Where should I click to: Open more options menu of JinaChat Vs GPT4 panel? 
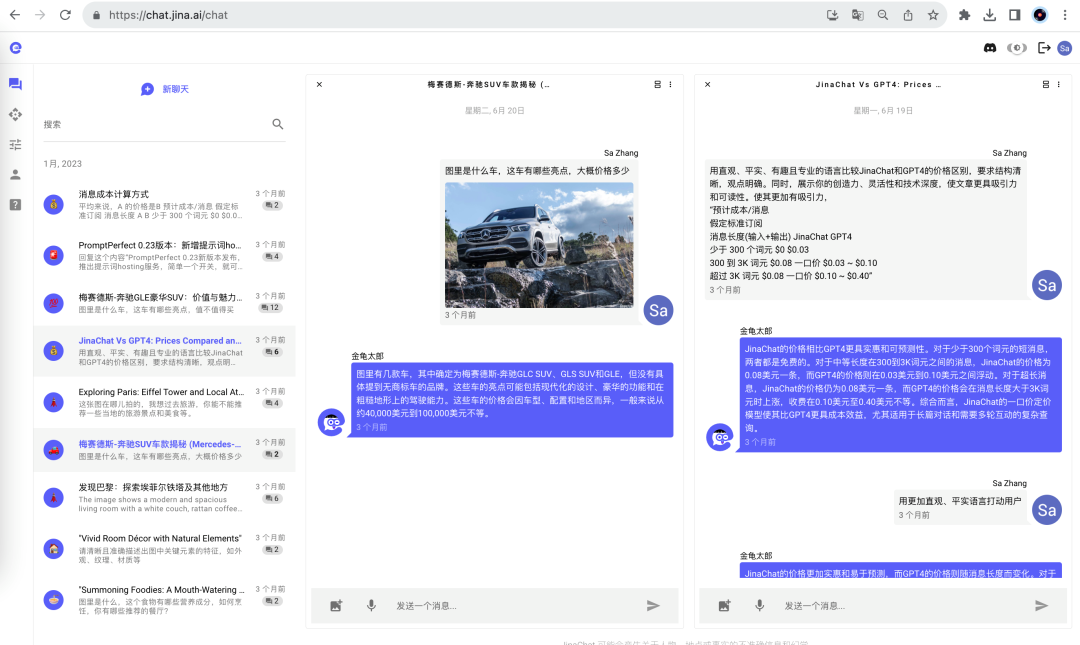[x=1058, y=84]
